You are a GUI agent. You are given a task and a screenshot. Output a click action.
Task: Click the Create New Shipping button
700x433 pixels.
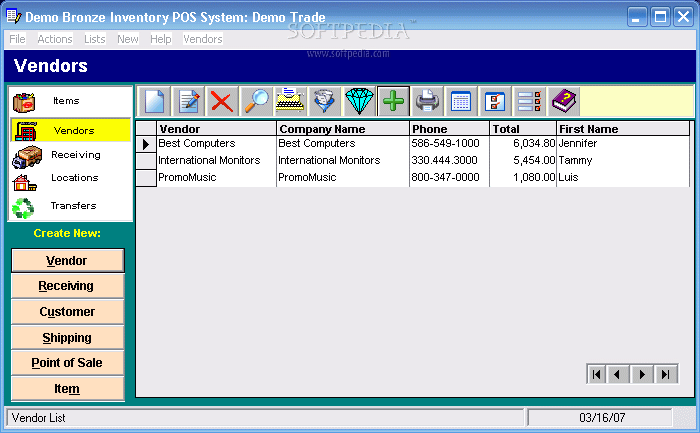(x=67, y=337)
